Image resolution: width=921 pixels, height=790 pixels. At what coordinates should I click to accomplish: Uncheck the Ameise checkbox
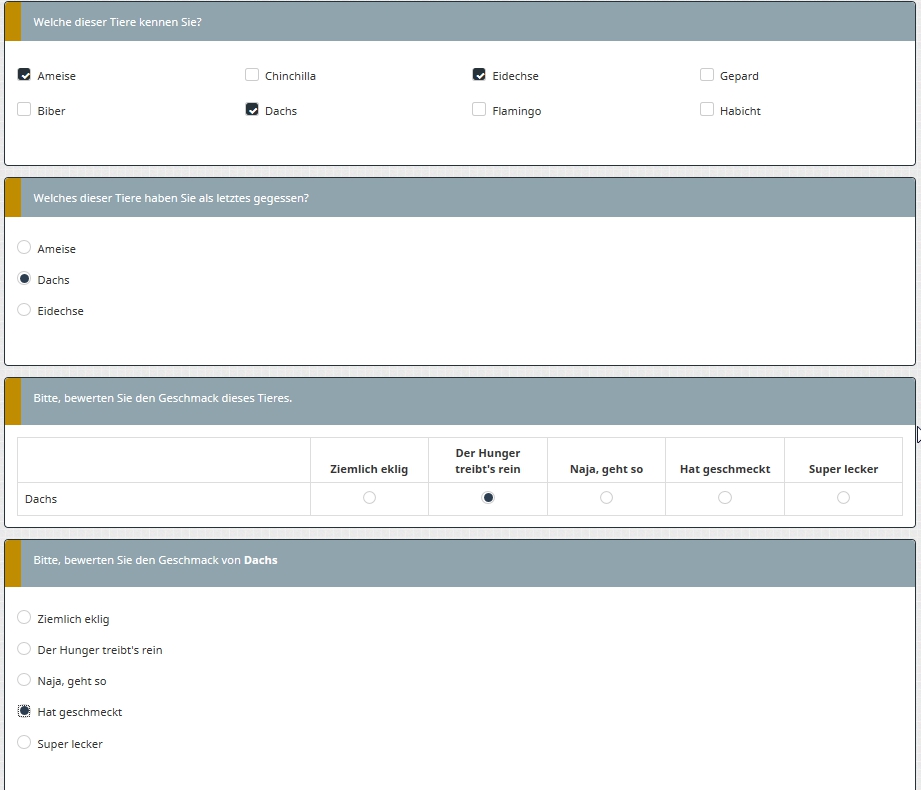[25, 75]
